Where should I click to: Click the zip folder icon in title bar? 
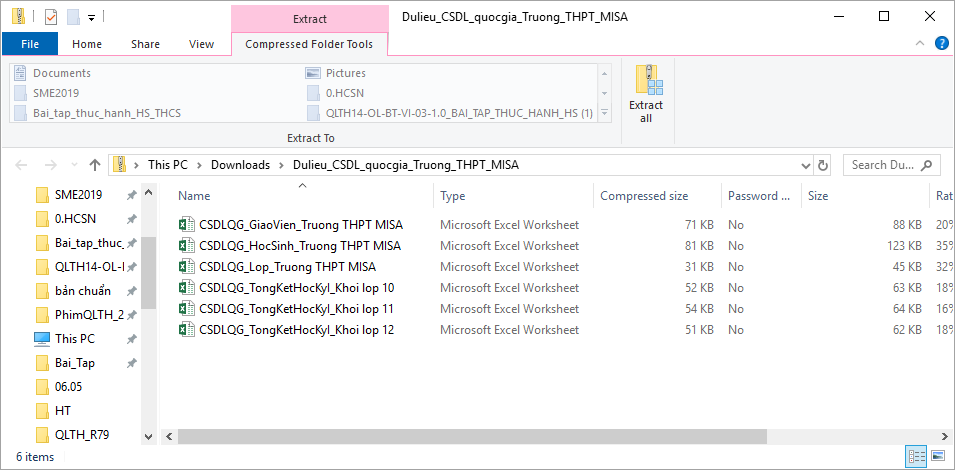click(x=18, y=16)
